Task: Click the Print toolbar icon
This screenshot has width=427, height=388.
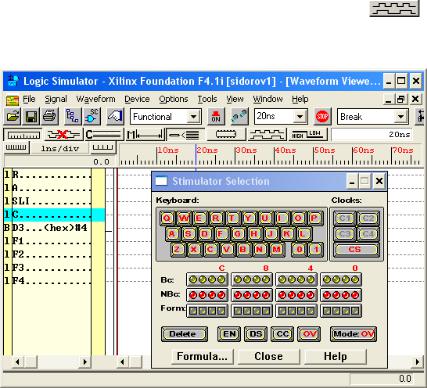Action: pyautogui.click(x=50, y=117)
